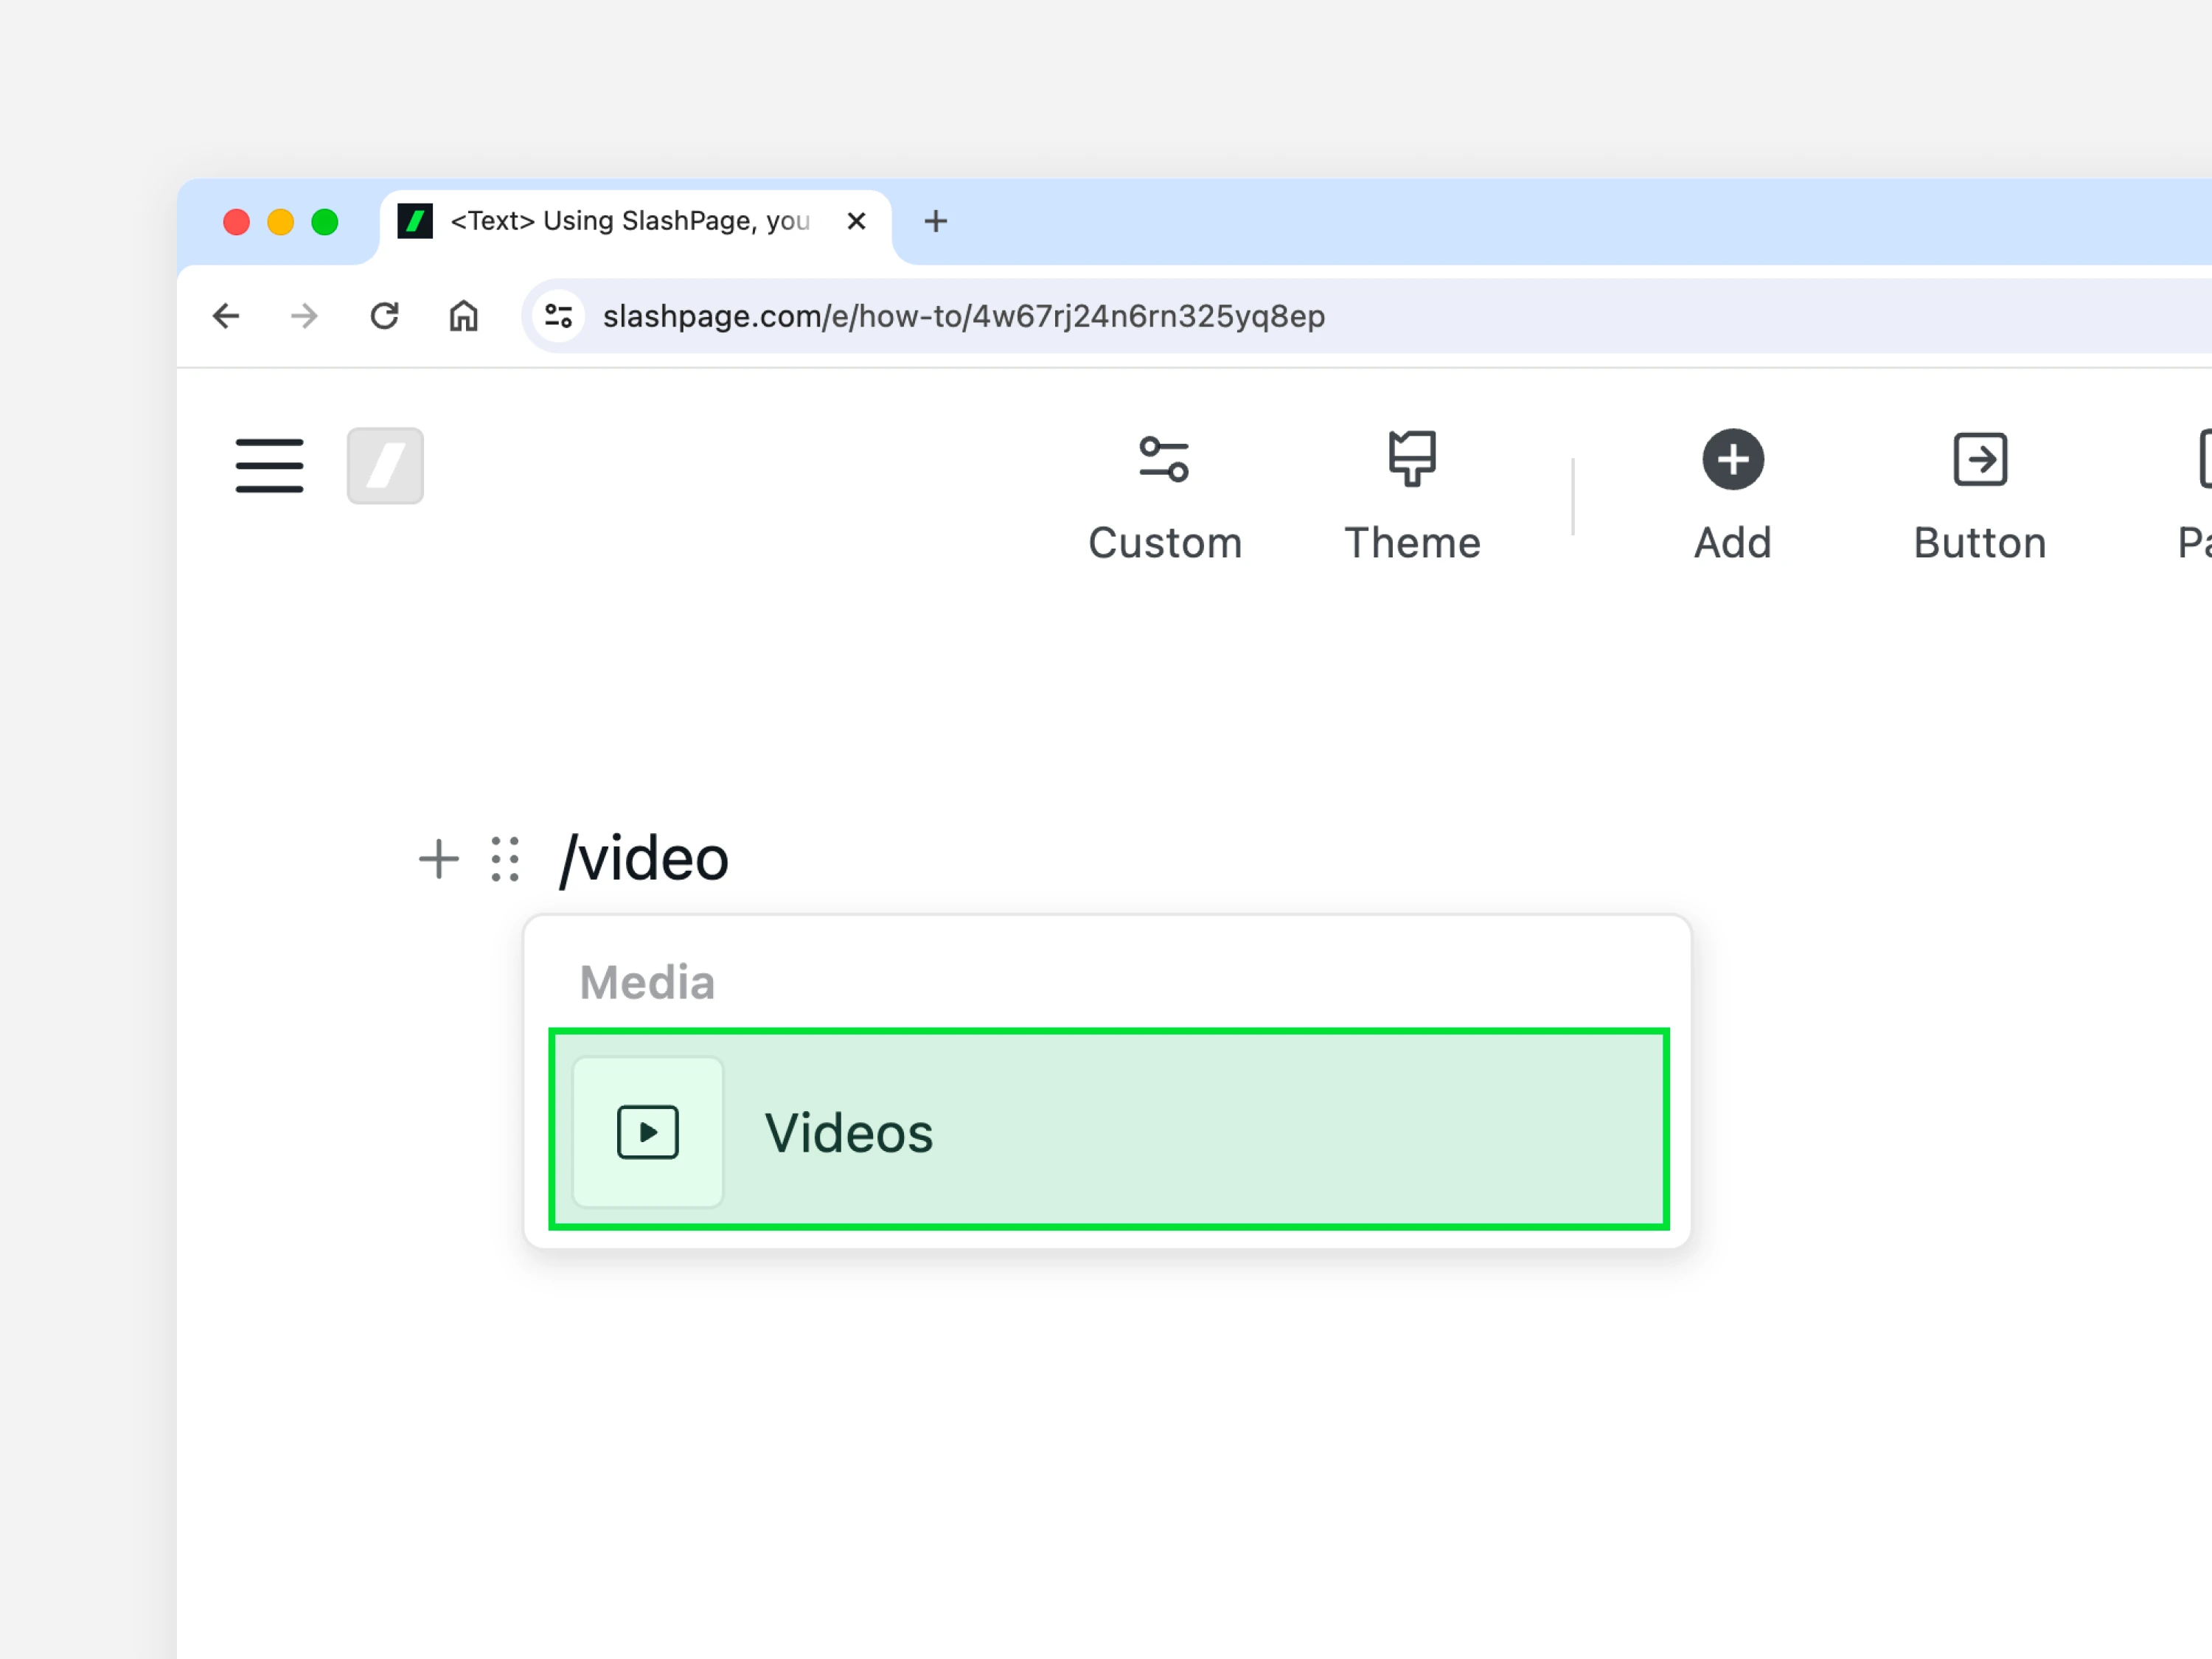Viewport: 2212px width, 1659px height.
Task: Go back in browser history
Action: pos(226,316)
